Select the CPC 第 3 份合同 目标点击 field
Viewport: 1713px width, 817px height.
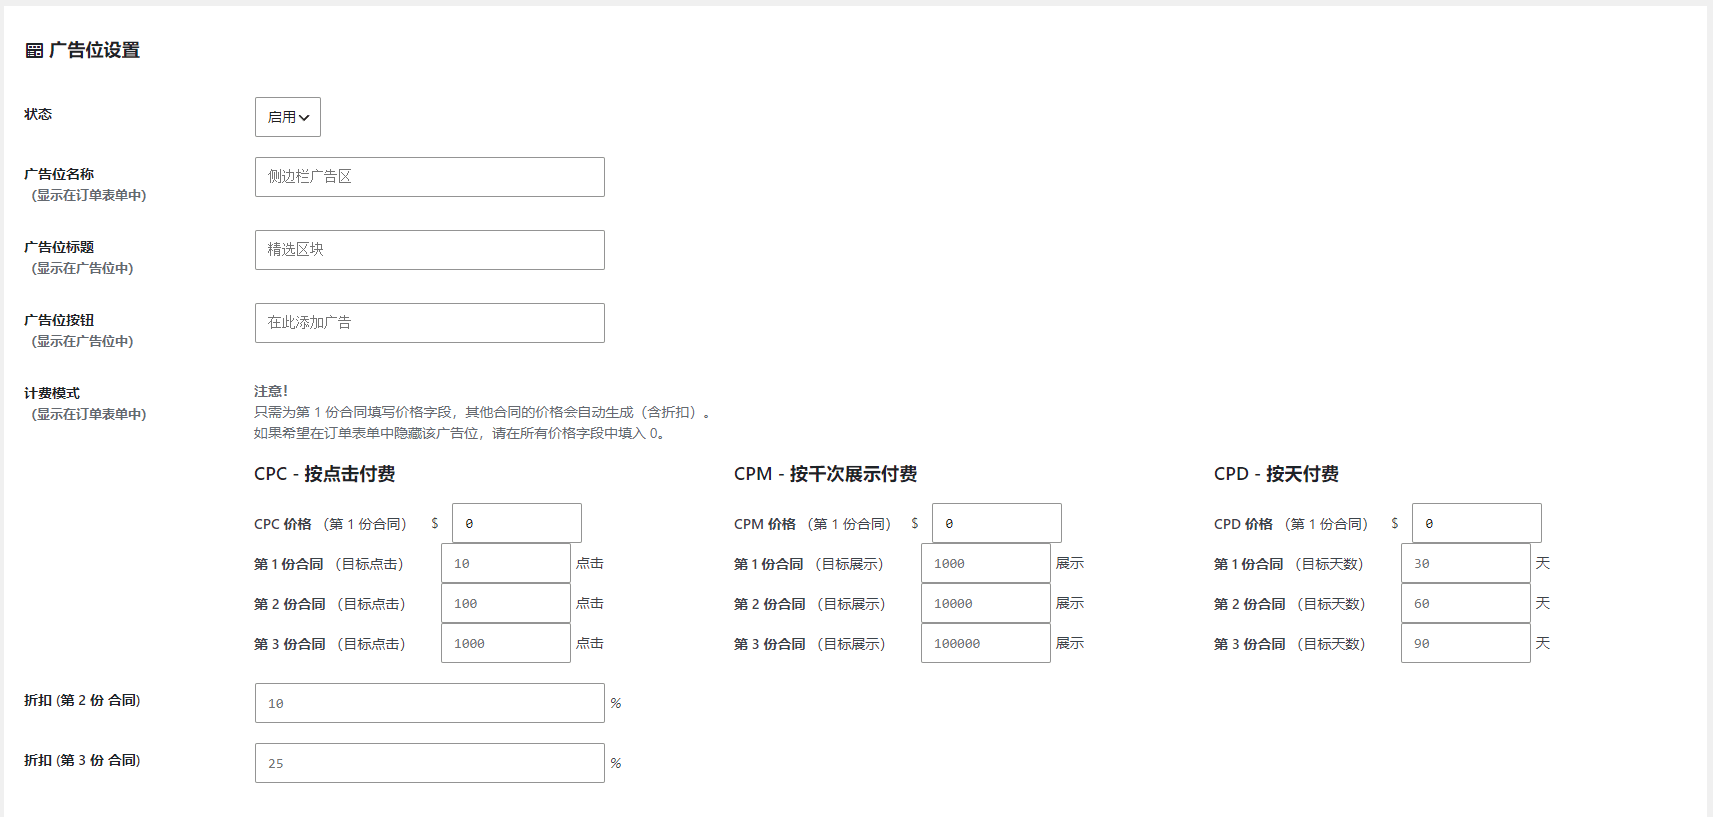pyautogui.click(x=506, y=643)
